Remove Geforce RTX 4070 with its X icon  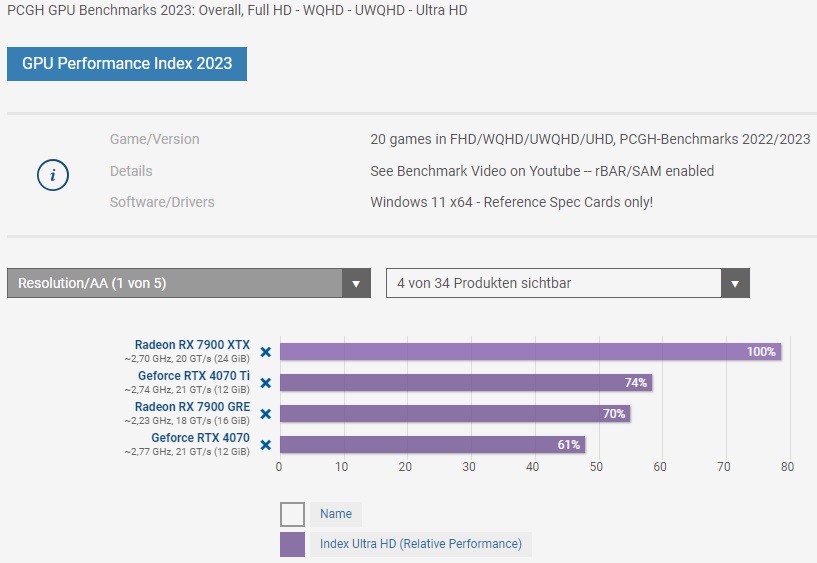pyautogui.click(x=266, y=445)
